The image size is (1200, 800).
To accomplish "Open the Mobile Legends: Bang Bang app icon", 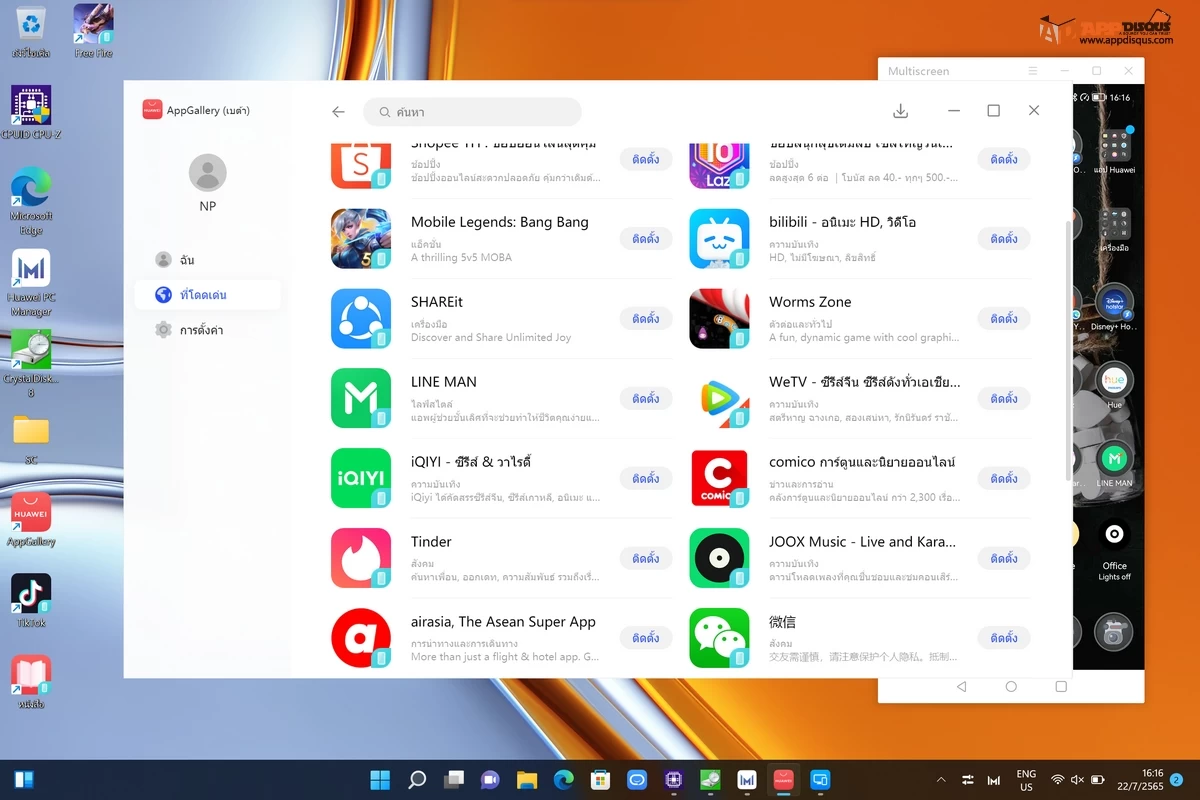I will pyautogui.click(x=361, y=239).
